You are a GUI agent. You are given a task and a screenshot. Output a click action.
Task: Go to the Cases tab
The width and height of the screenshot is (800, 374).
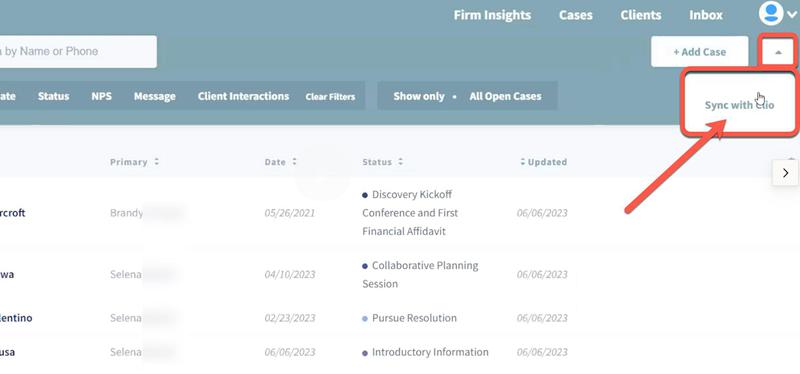click(x=576, y=15)
